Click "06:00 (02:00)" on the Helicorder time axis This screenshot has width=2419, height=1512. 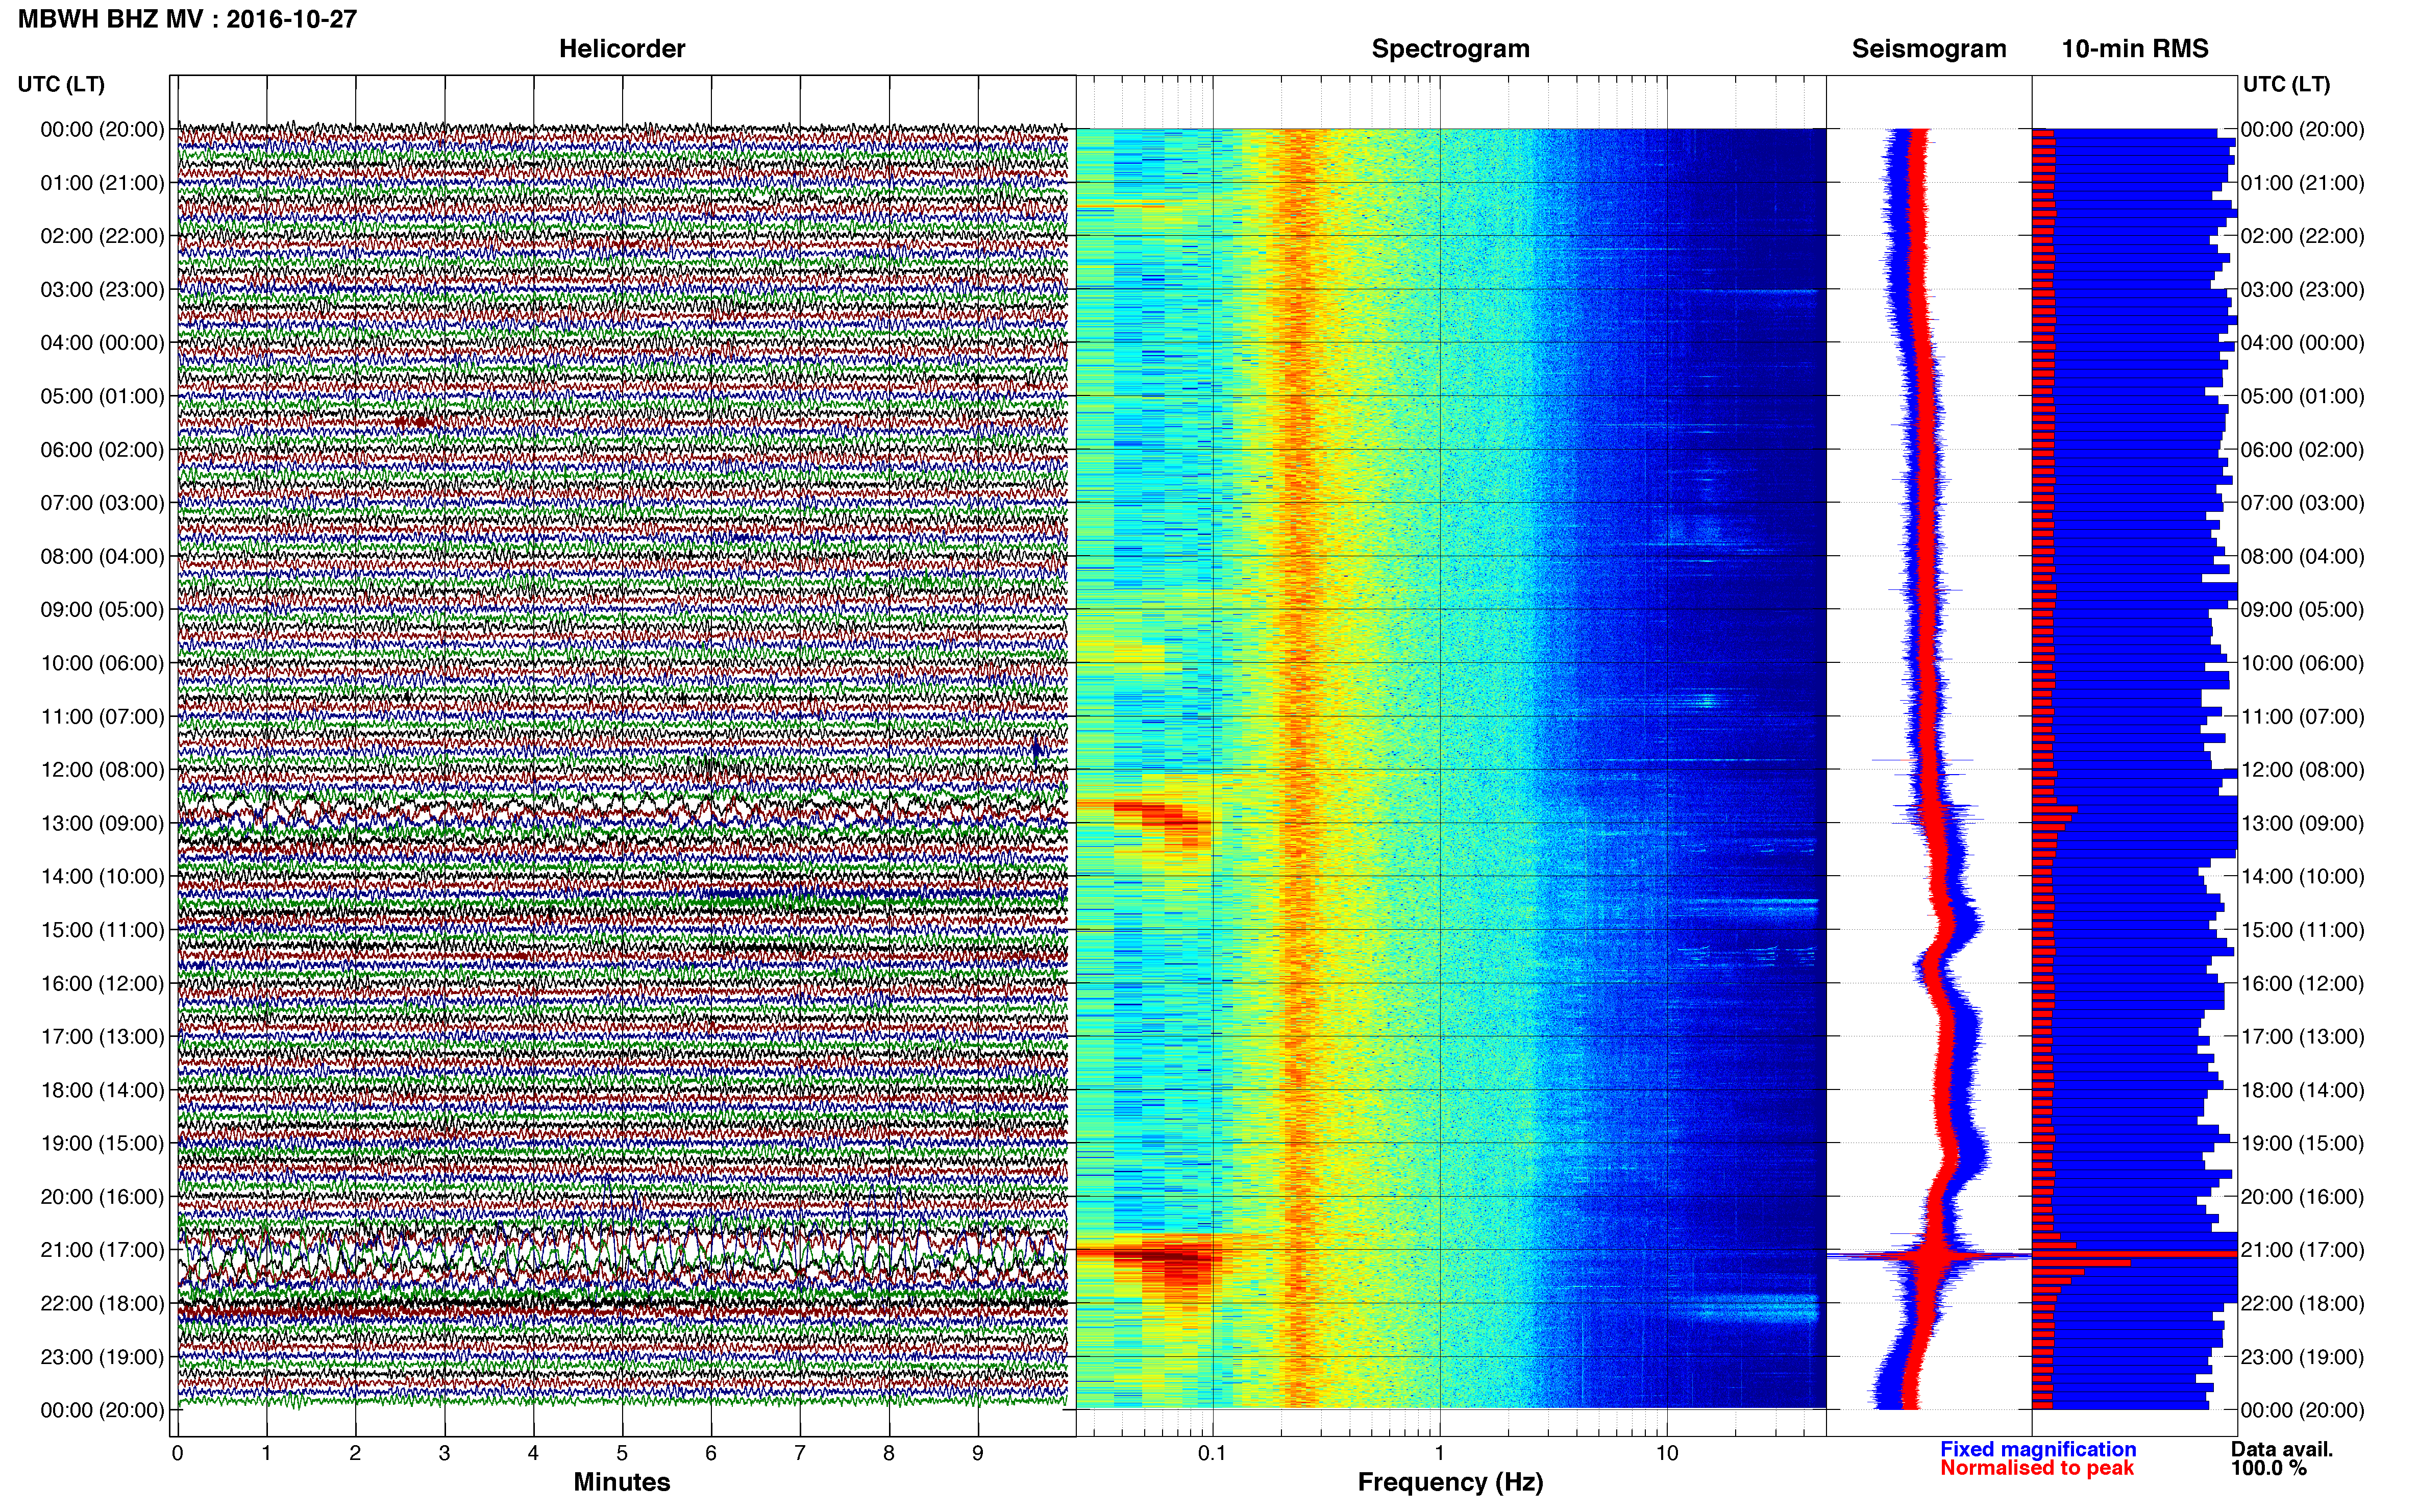point(102,450)
